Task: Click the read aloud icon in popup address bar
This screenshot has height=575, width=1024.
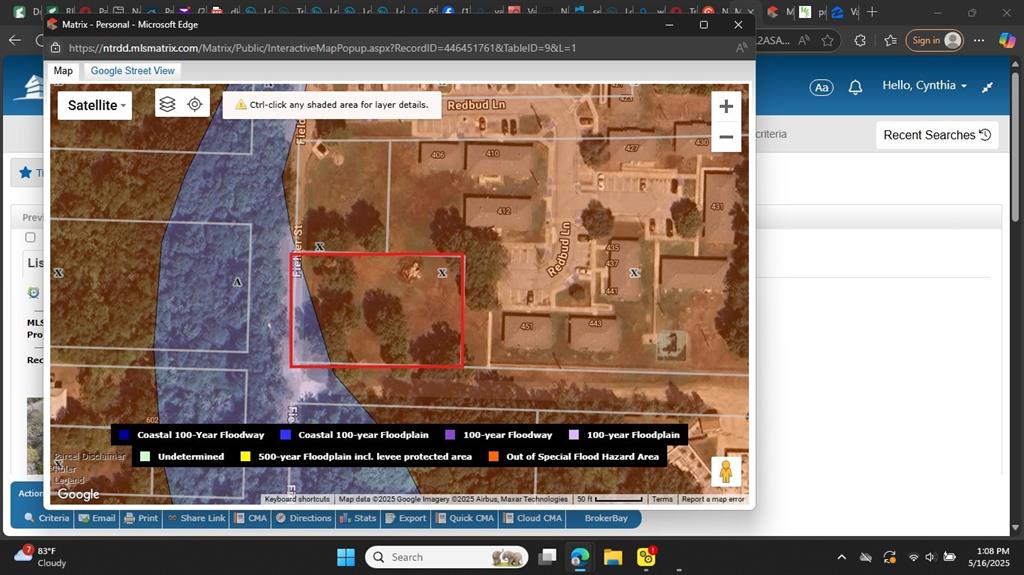Action: [741, 48]
